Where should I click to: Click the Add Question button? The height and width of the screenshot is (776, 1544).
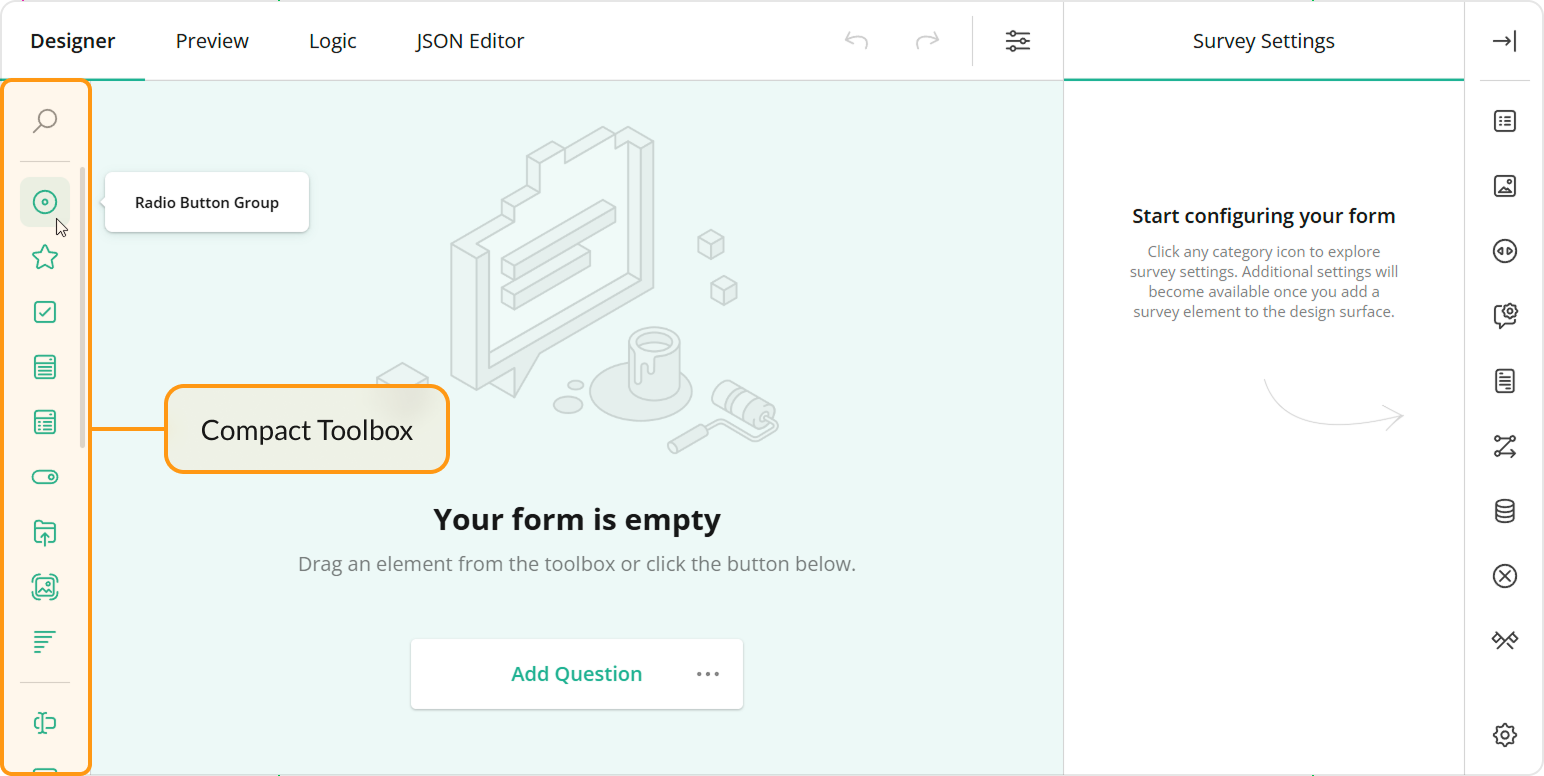tap(576, 674)
